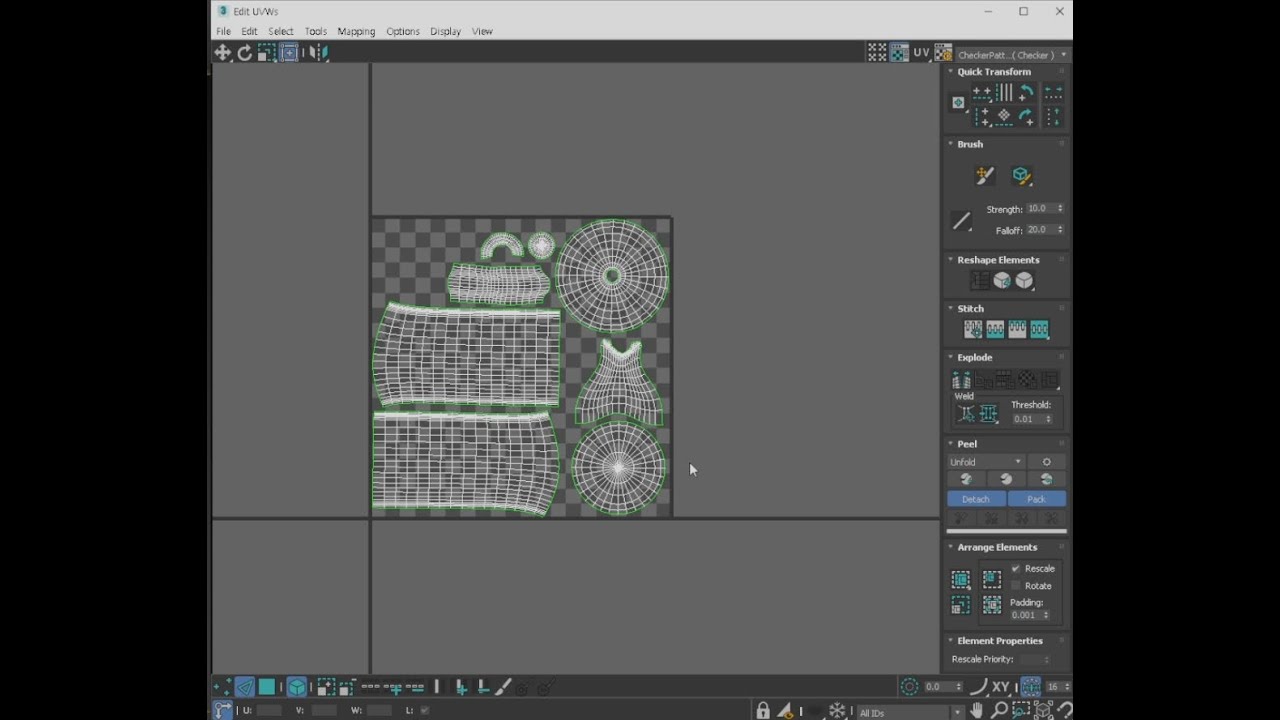Viewport: 1280px width, 720px height.
Task: Click the Detach button
Action: pyautogui.click(x=976, y=499)
